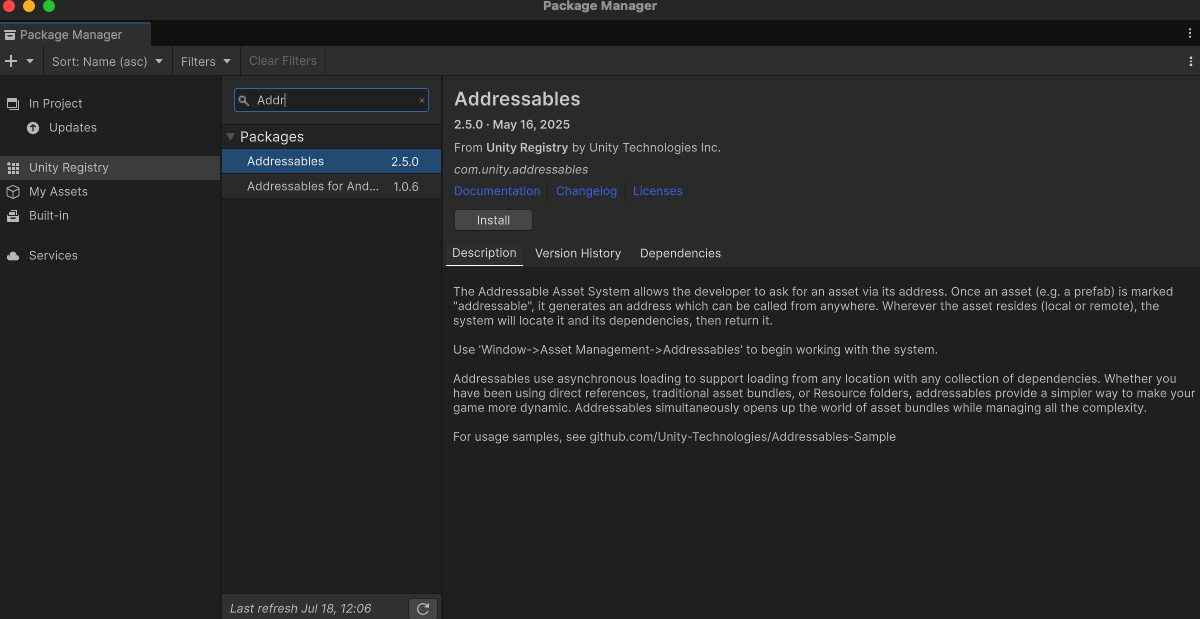Clear the search field with x icon

click(x=421, y=100)
